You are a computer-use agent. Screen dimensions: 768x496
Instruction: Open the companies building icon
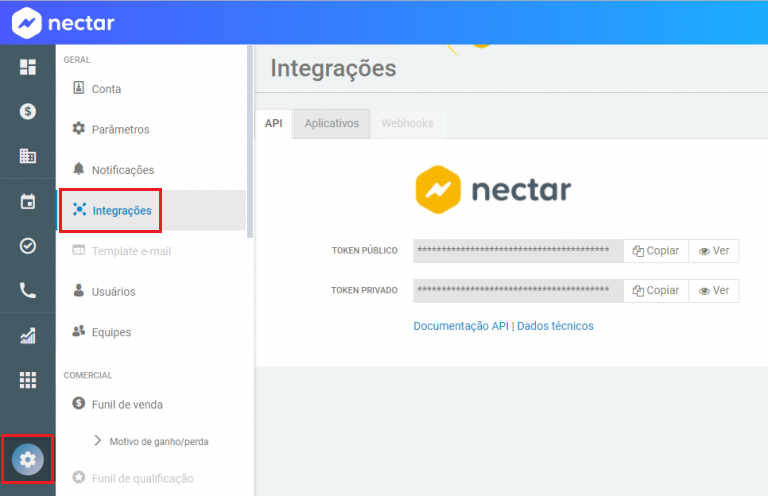(28, 156)
